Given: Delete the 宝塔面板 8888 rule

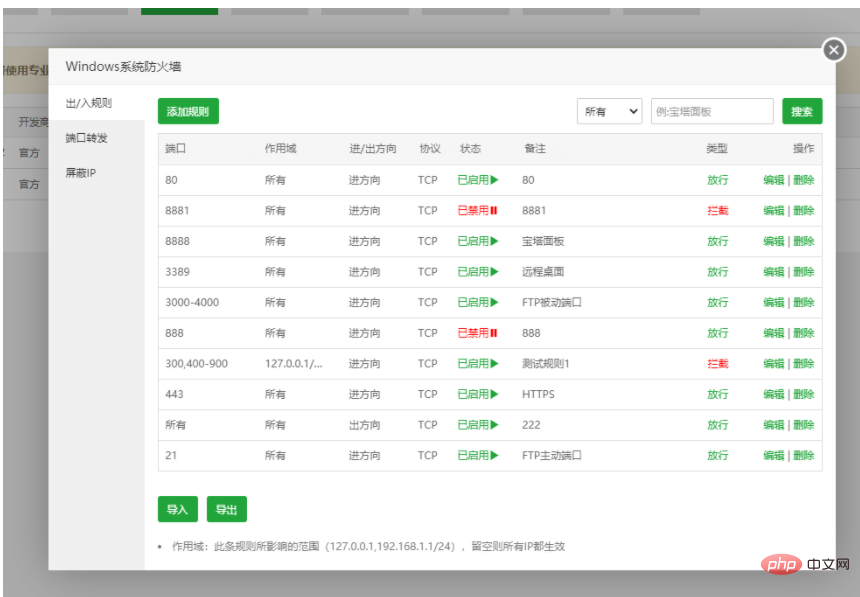Looking at the screenshot, I should [804, 241].
